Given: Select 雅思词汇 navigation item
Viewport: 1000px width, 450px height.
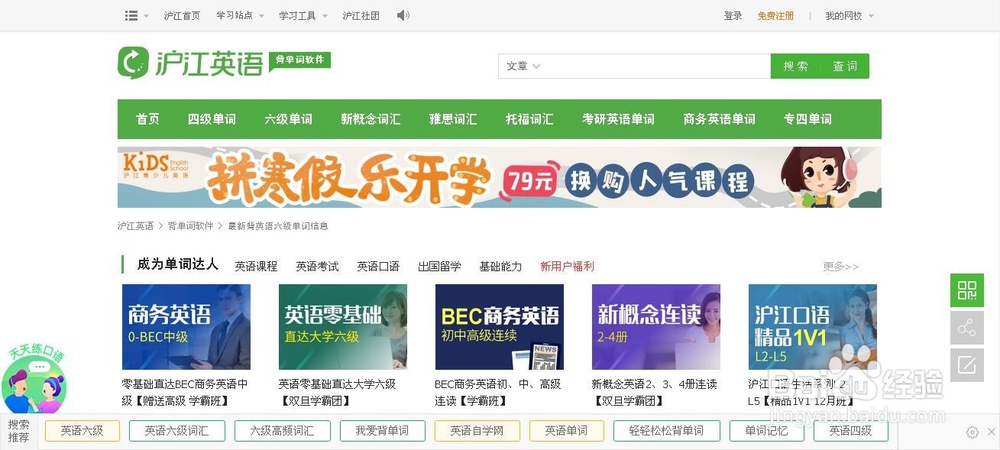Looking at the screenshot, I should click(x=453, y=119).
